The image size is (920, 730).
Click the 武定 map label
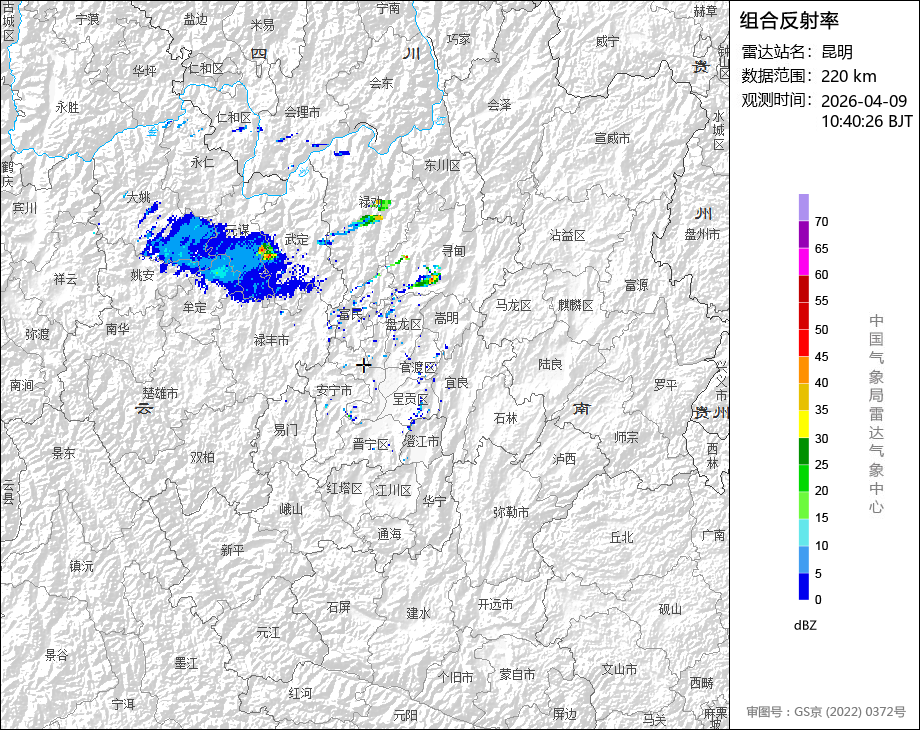coord(296,239)
